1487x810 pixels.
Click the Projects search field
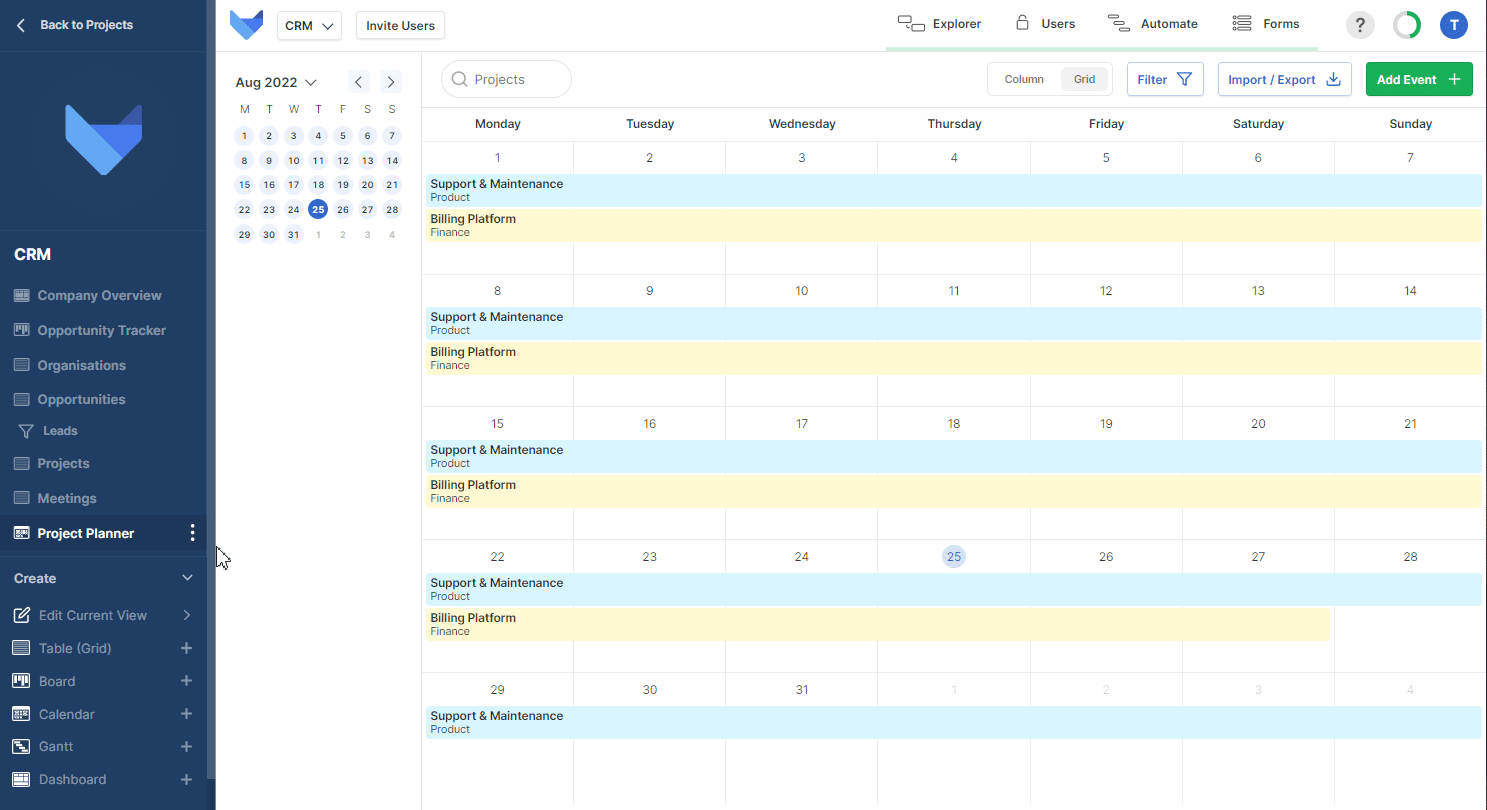click(506, 79)
